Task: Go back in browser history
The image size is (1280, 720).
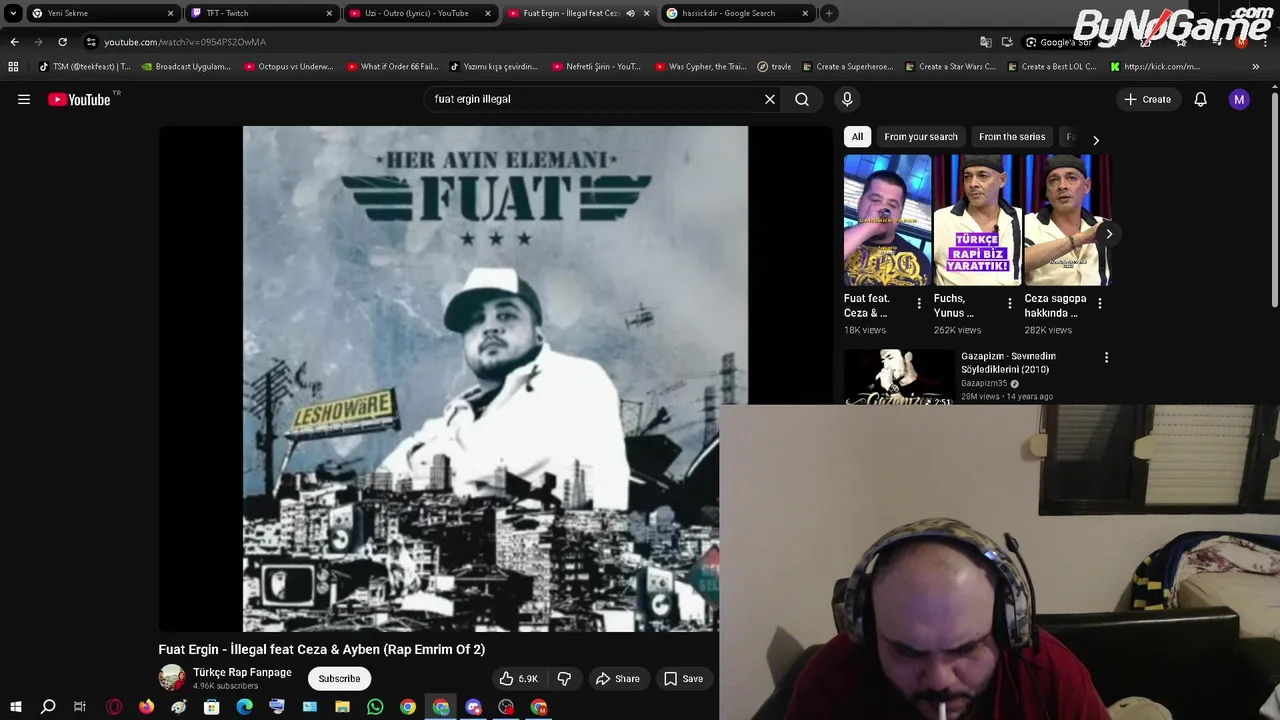Action: click(x=14, y=42)
